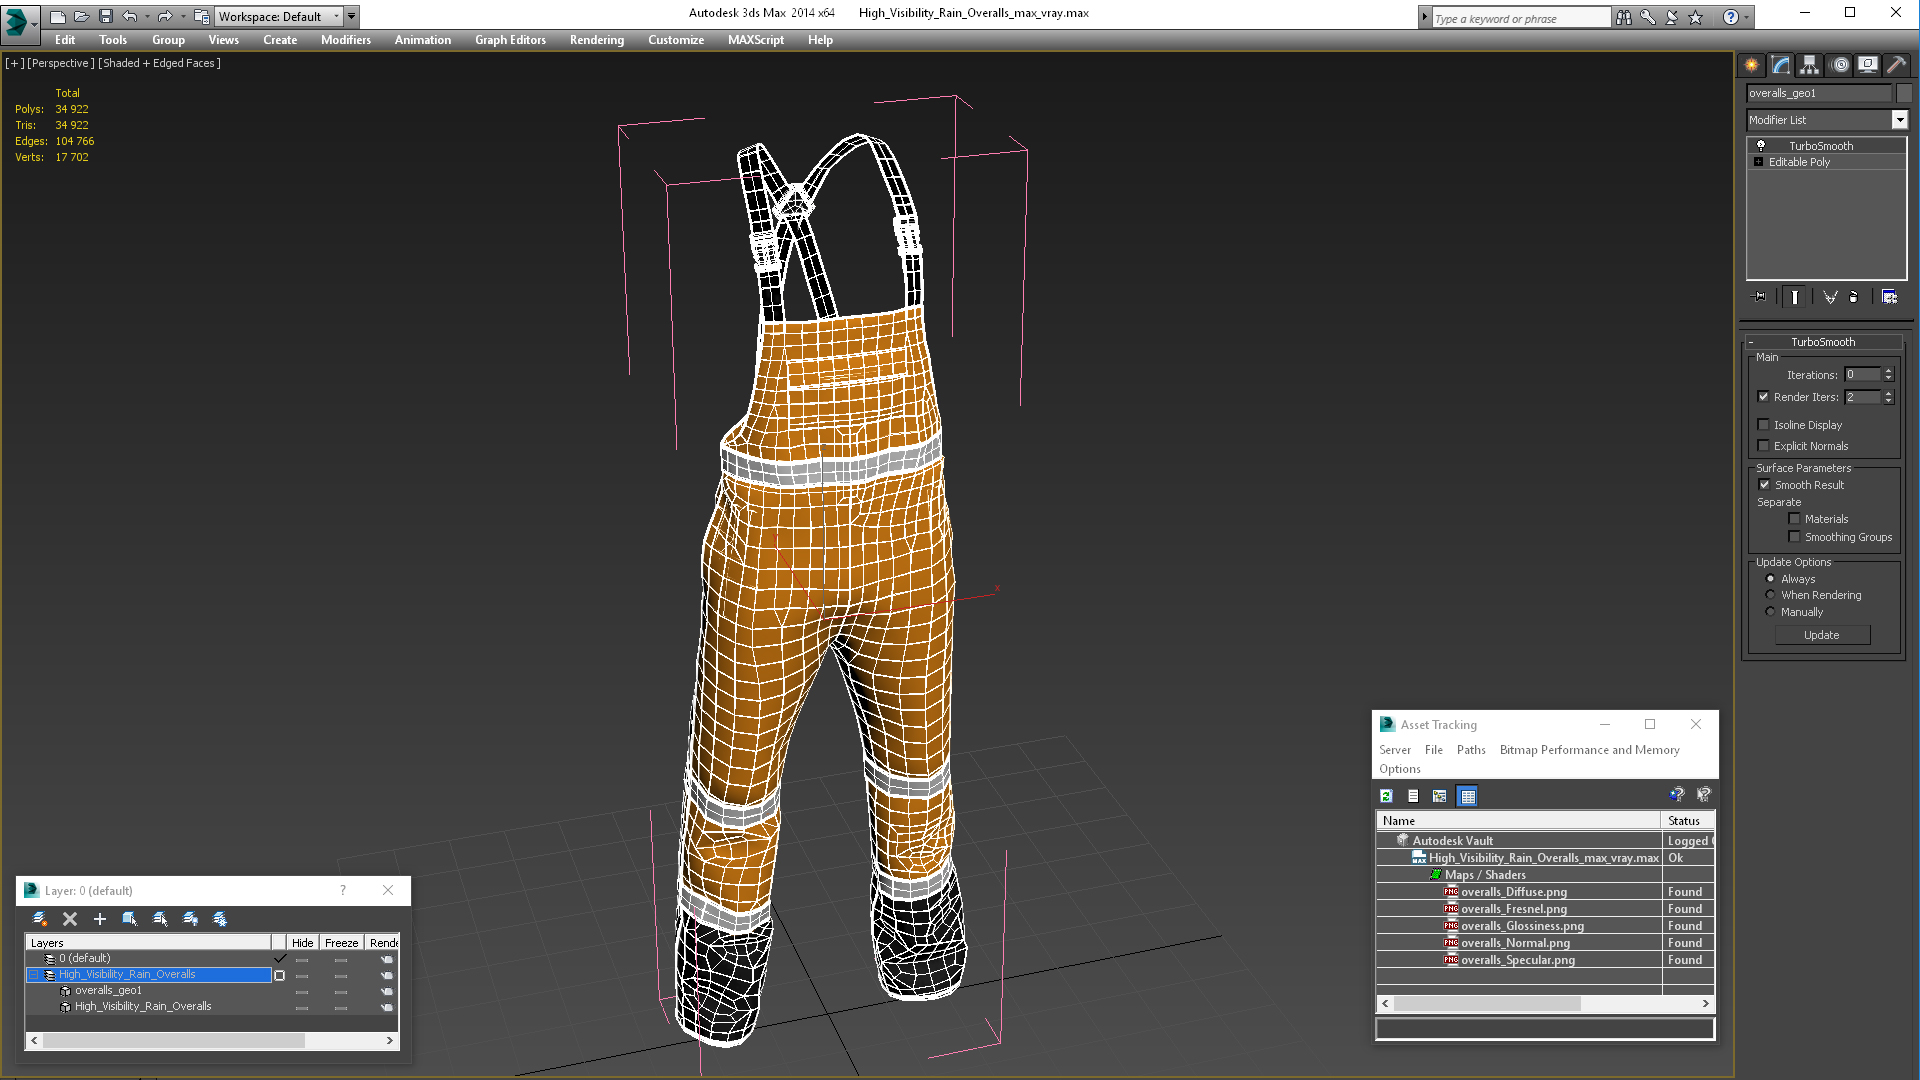The width and height of the screenshot is (1920, 1080).
Task: Click the Freeze column header in Layers
Action: click(x=341, y=943)
